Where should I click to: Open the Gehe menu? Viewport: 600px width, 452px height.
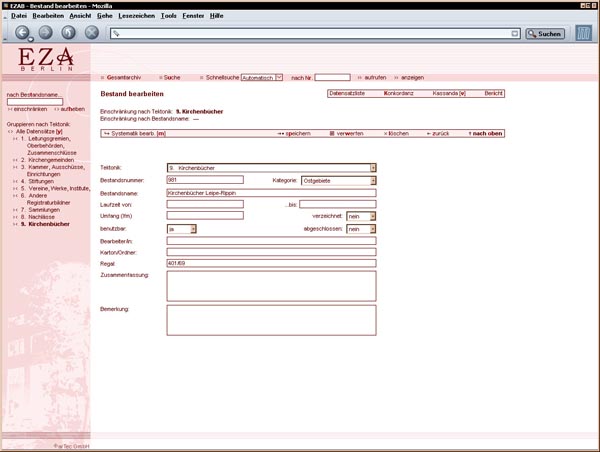[104, 16]
